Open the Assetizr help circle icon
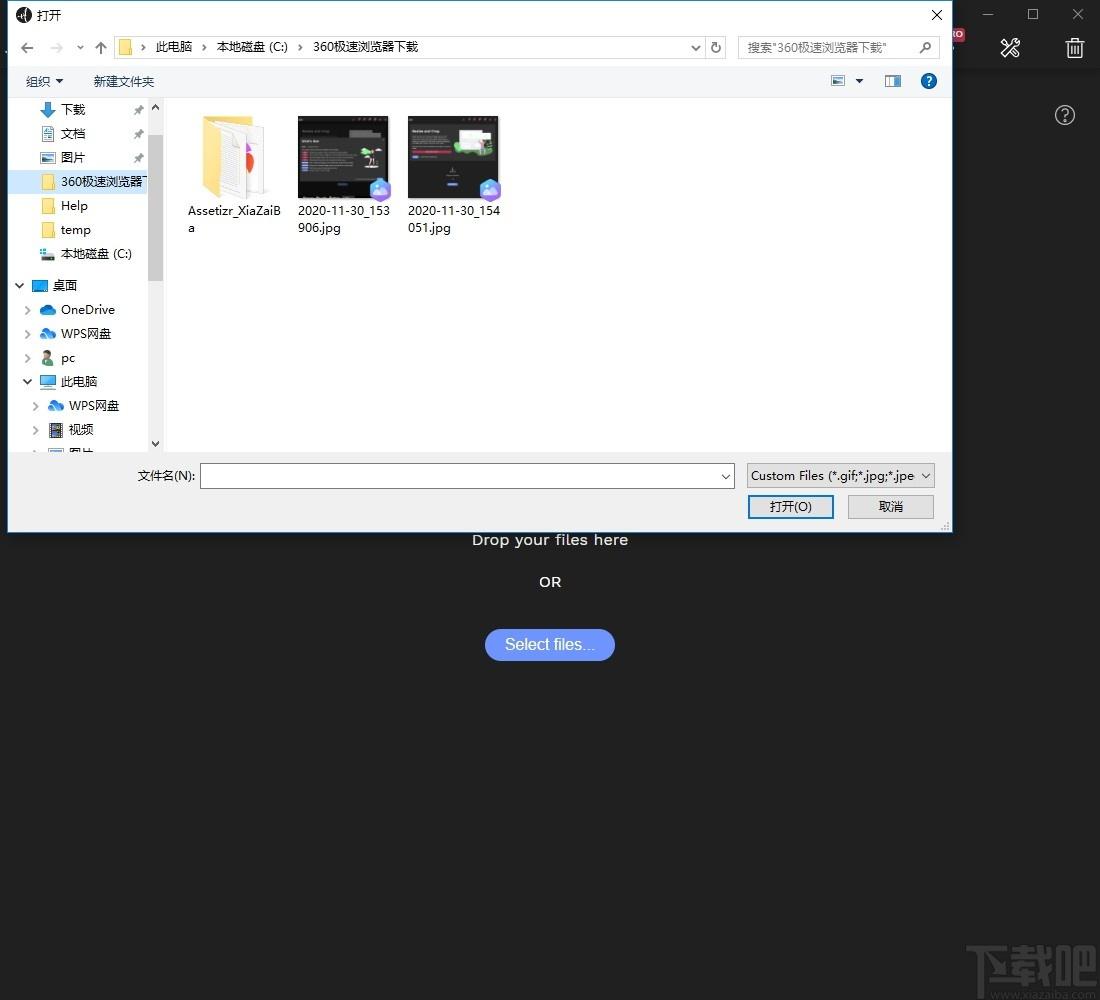Screen dimensions: 1100x1000 click(1065, 115)
